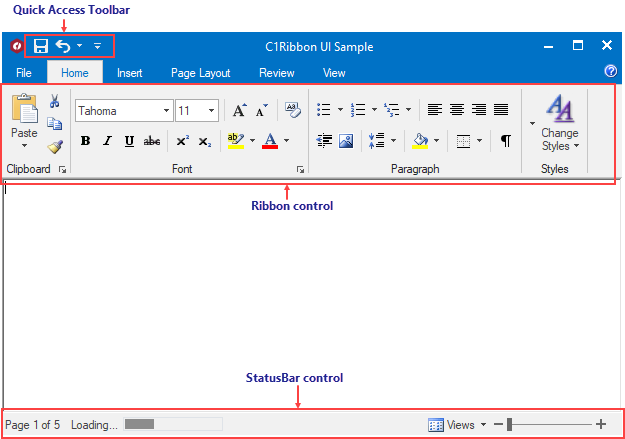Screen dimensions: 625x439
Task: Open the Borders dropdown arrow
Action: click(x=480, y=141)
